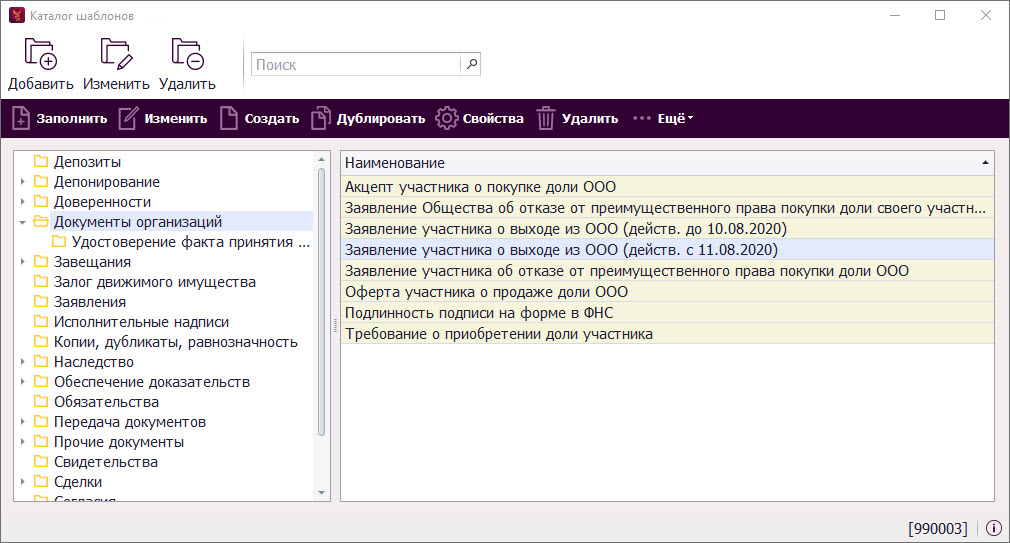Image resolution: width=1010 pixels, height=543 pixels.
Task: Expand the Депонирование tree node
Action: [23, 182]
